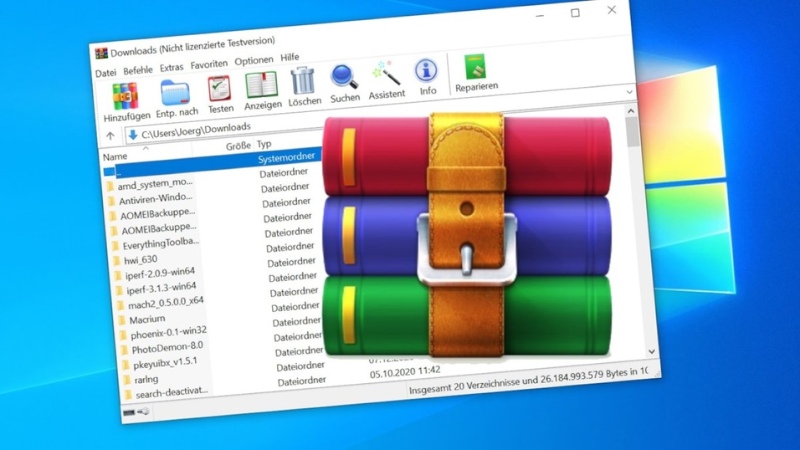Open the Favoriten menu
800x450 pixels.
click(209, 65)
